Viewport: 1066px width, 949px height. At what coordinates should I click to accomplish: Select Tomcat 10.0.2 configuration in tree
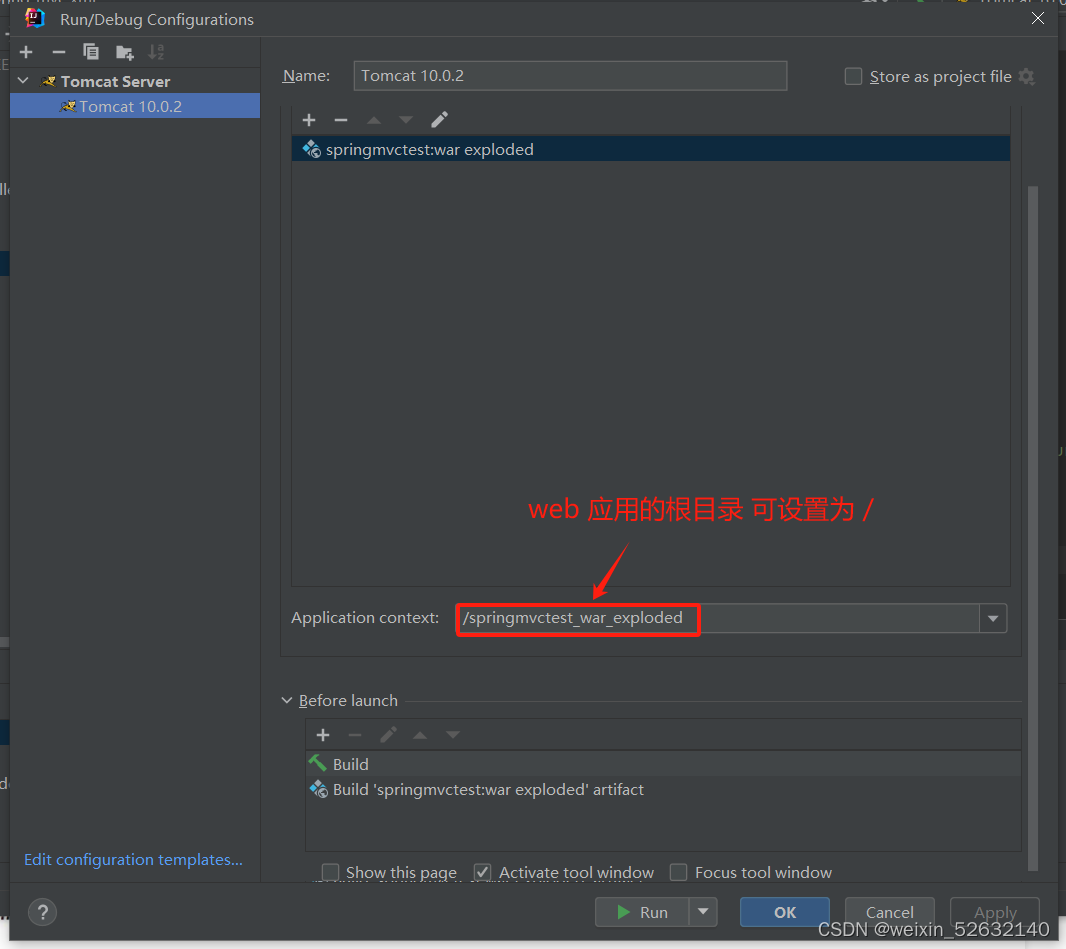135,106
